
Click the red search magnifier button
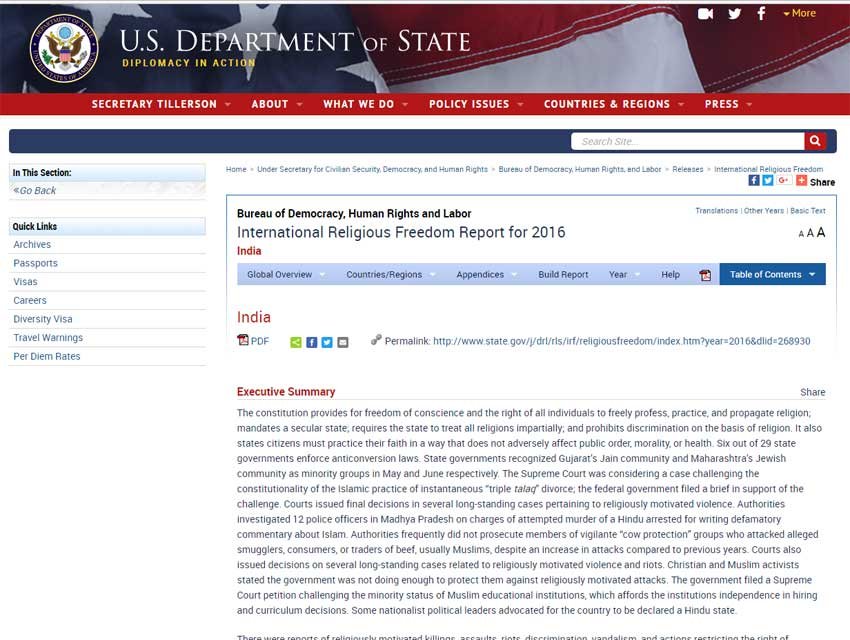816,141
